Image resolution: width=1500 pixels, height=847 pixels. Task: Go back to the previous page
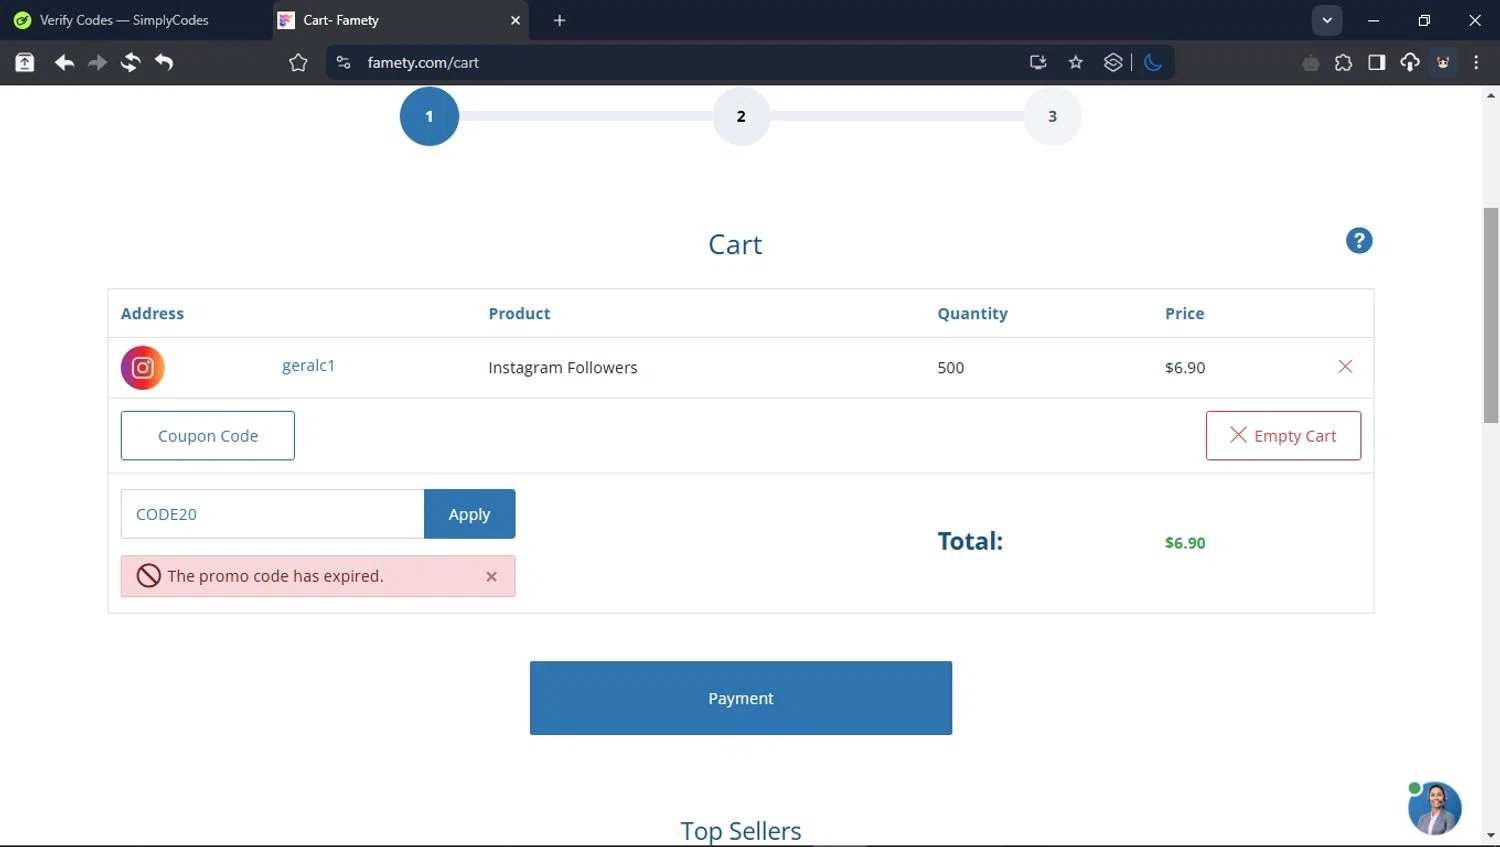pyautogui.click(x=64, y=63)
